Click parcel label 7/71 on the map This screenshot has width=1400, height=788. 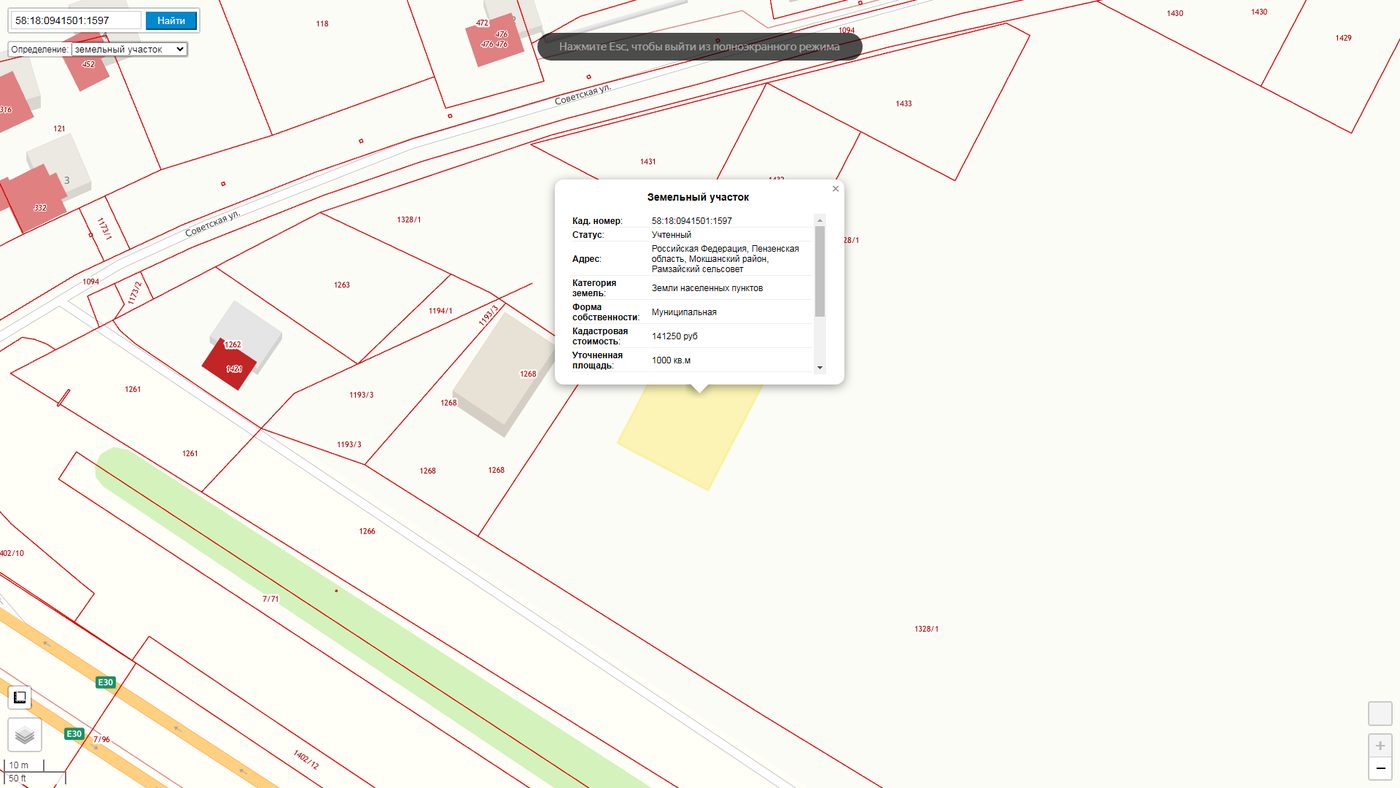click(x=270, y=599)
